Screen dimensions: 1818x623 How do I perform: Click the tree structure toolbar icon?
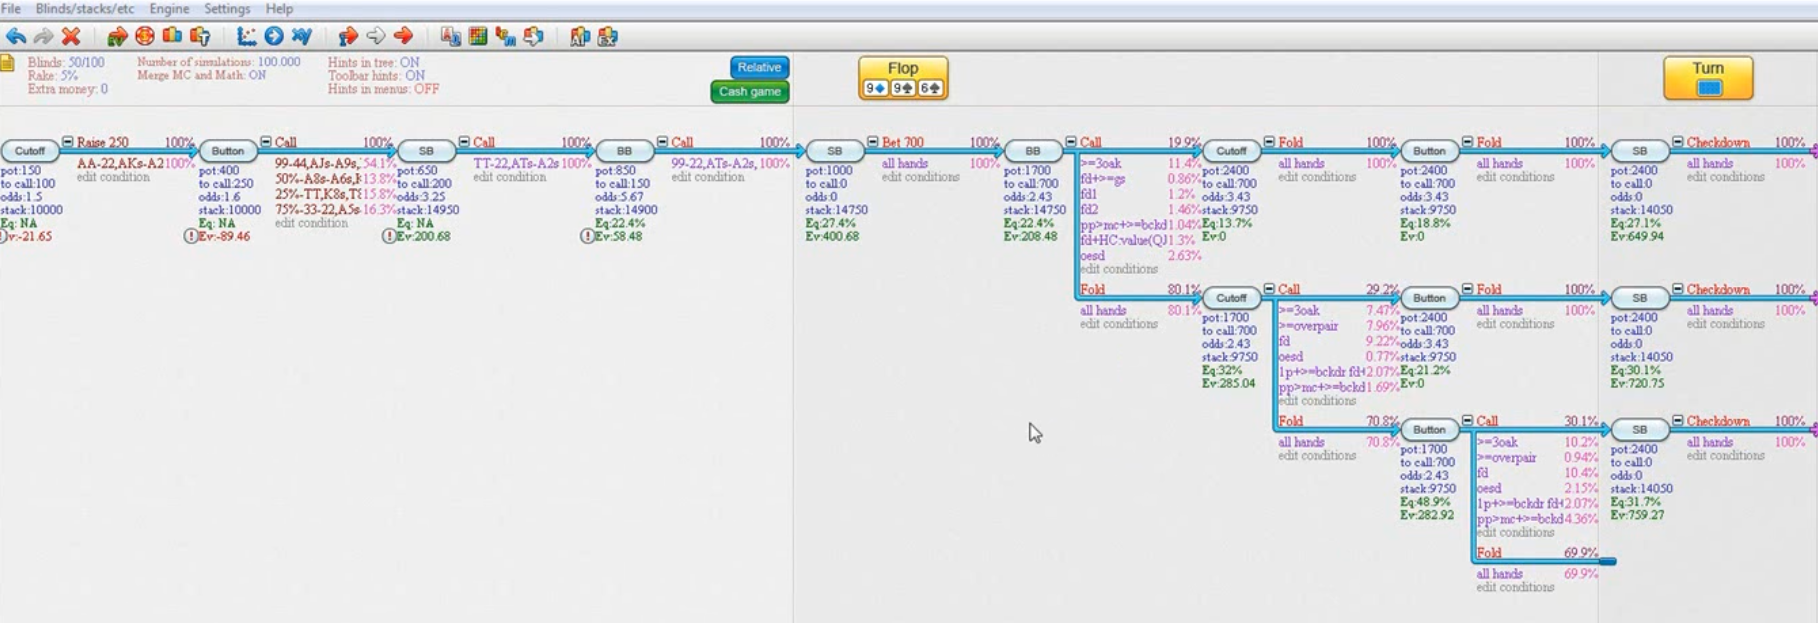pos(505,37)
